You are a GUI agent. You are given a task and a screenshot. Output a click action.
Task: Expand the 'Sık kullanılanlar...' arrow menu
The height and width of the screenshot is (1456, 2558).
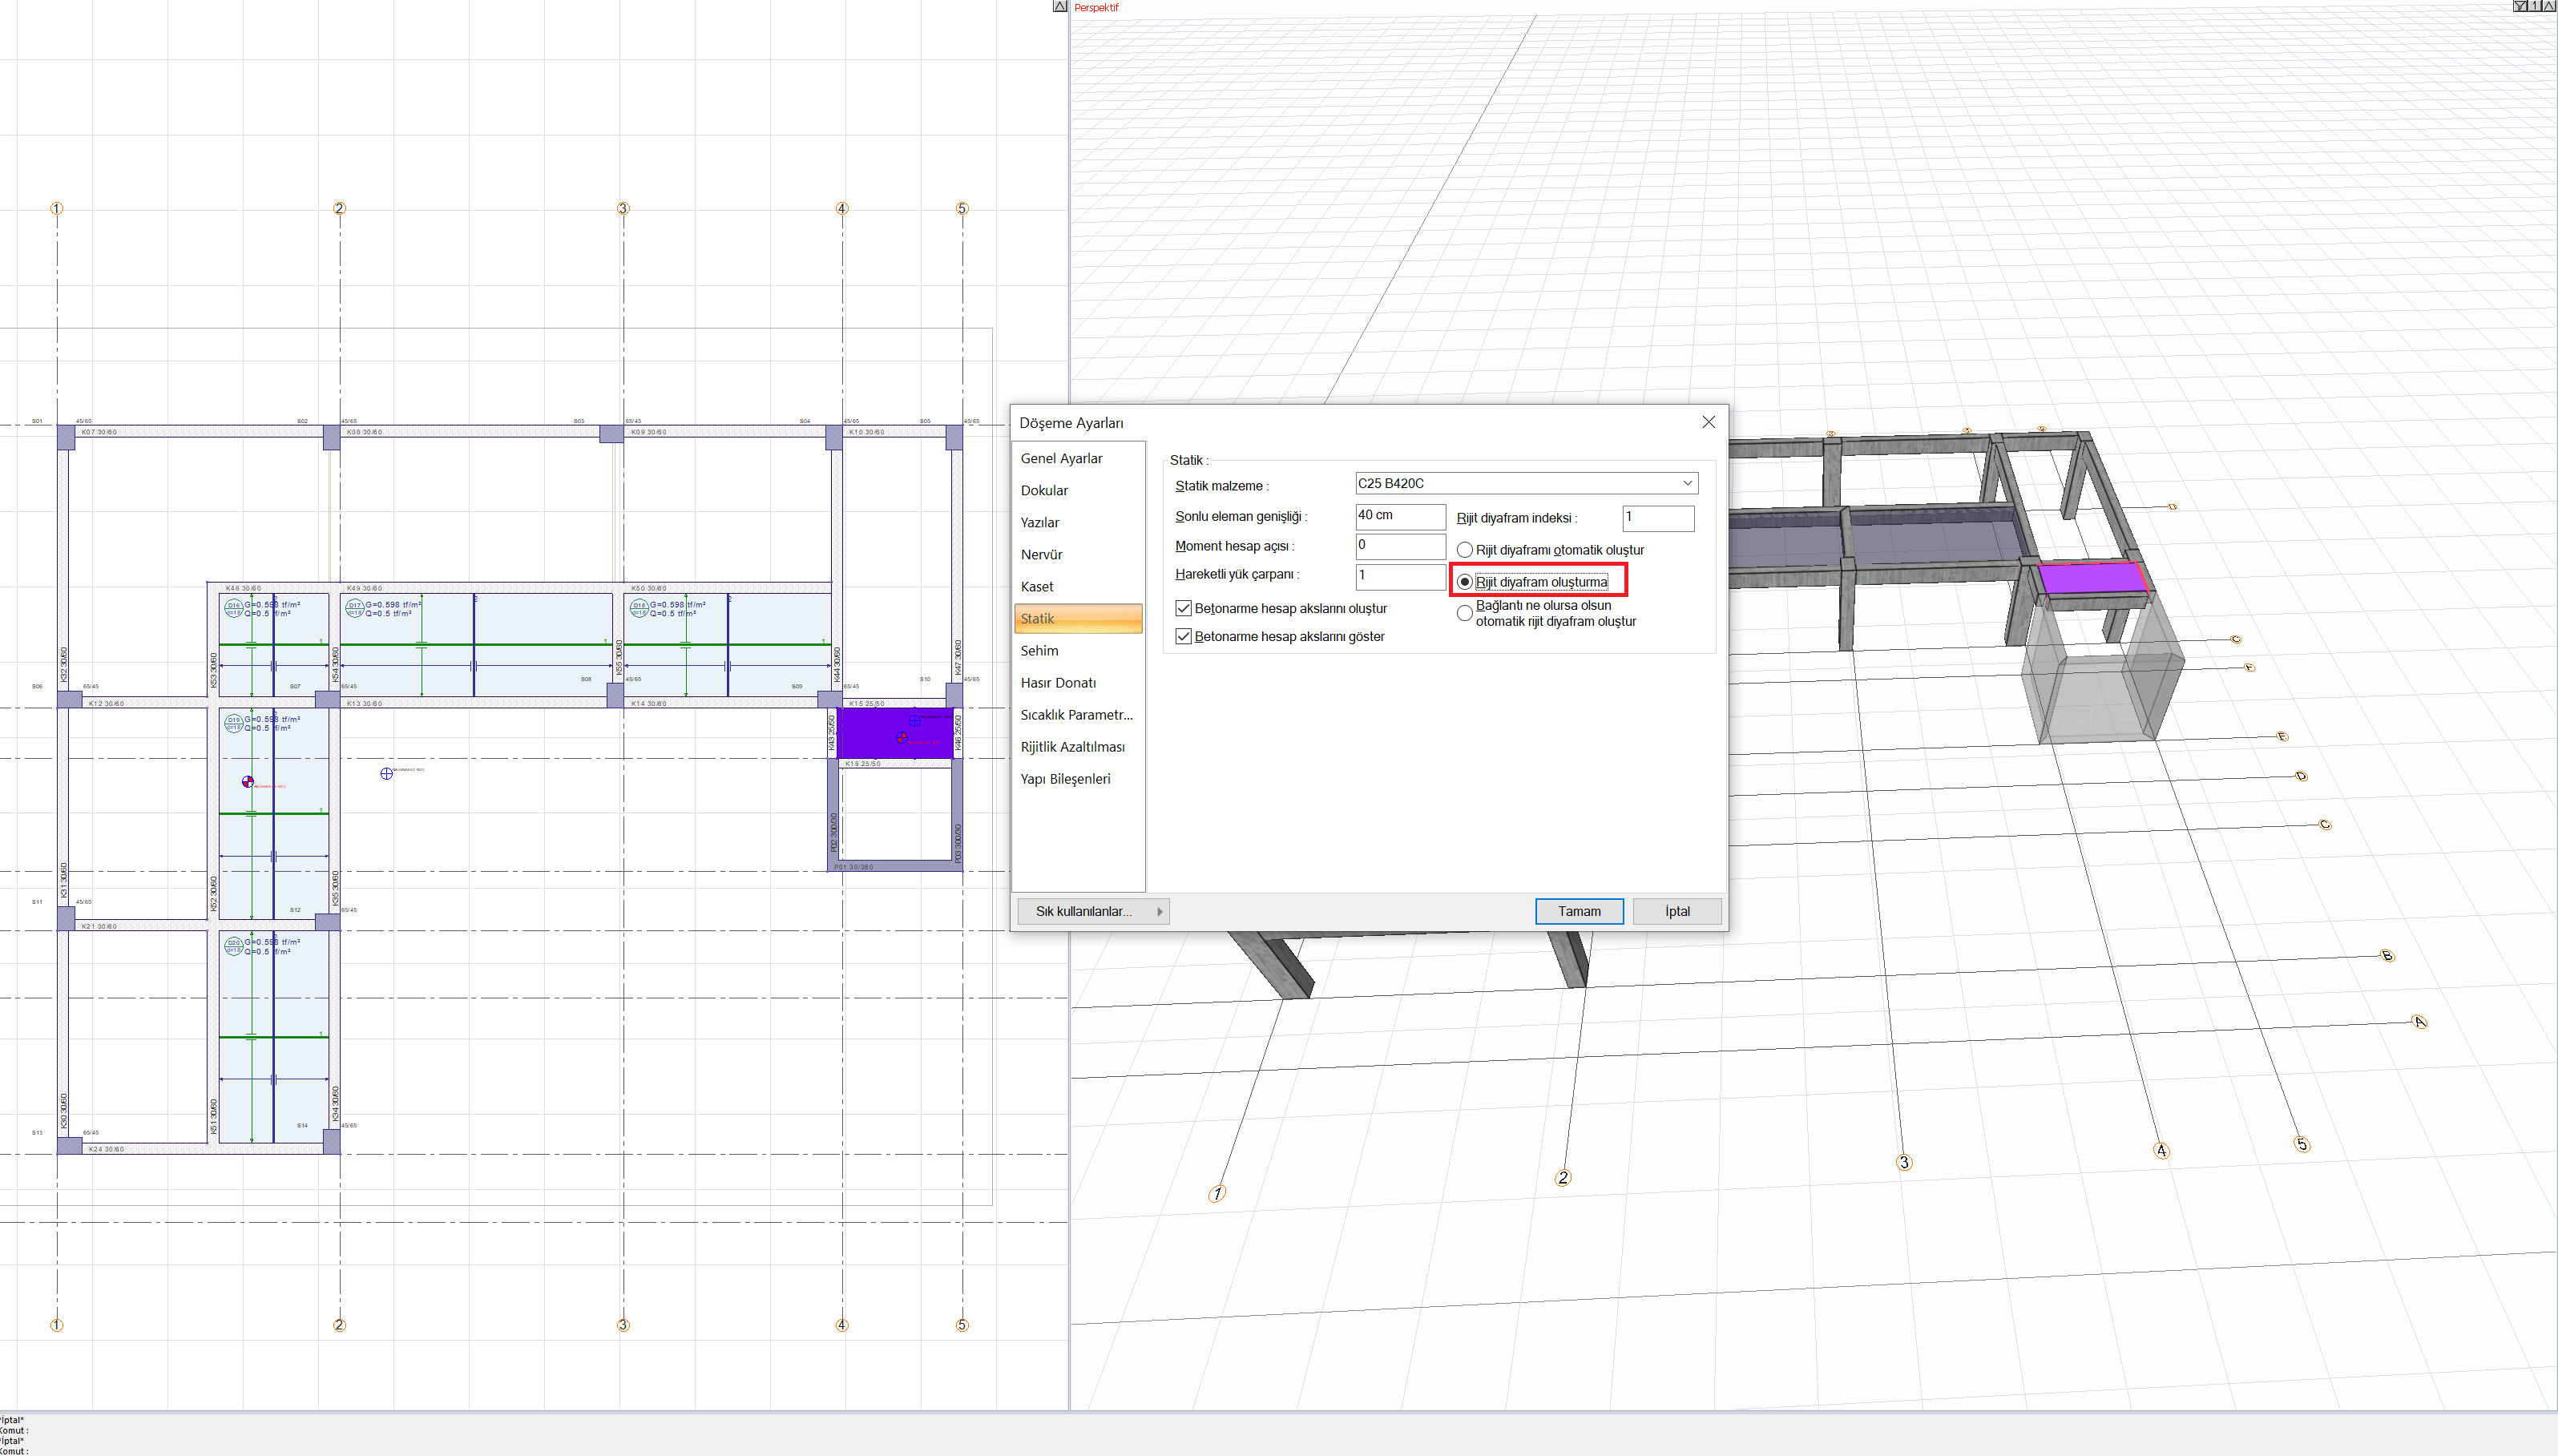click(1159, 911)
